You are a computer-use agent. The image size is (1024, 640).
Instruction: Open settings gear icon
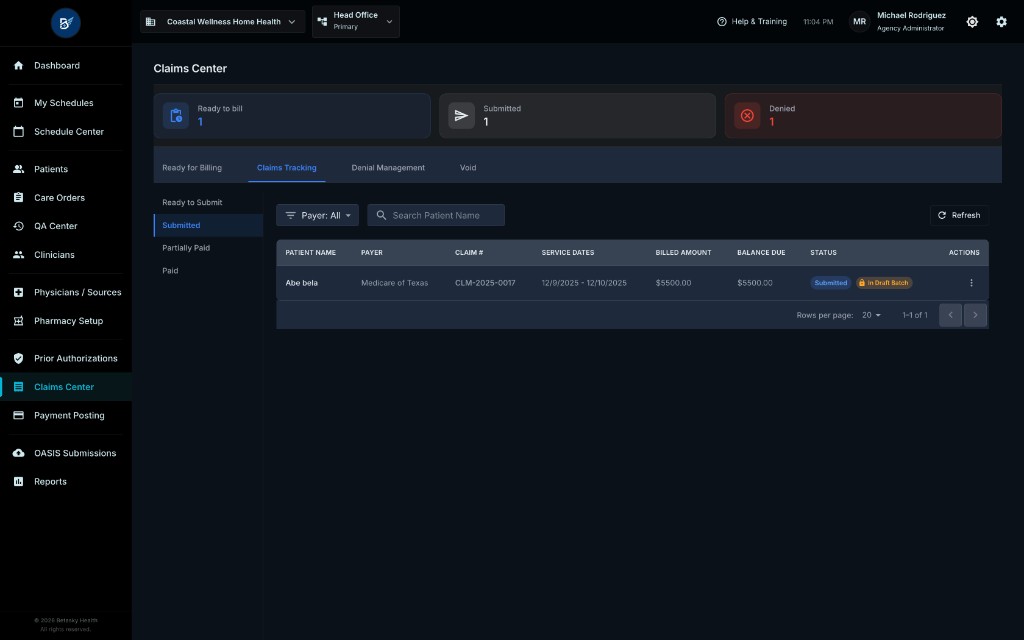point(1001,22)
